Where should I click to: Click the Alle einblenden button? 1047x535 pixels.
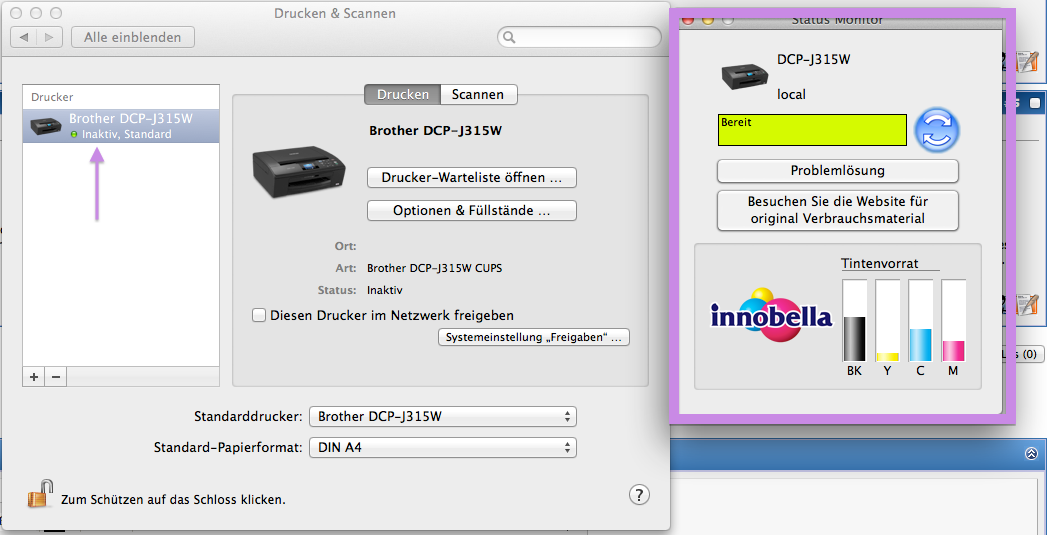132,37
